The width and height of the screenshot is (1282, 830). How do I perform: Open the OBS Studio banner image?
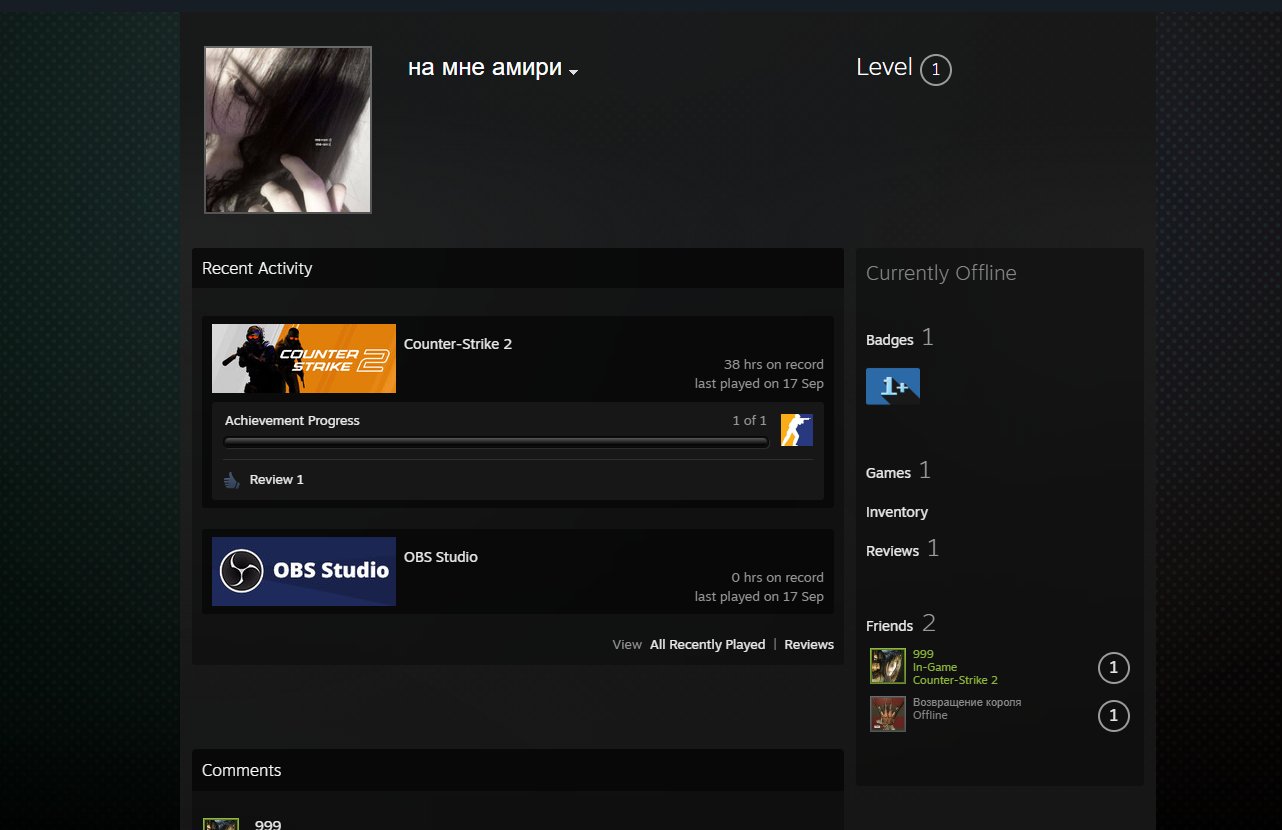(x=304, y=571)
